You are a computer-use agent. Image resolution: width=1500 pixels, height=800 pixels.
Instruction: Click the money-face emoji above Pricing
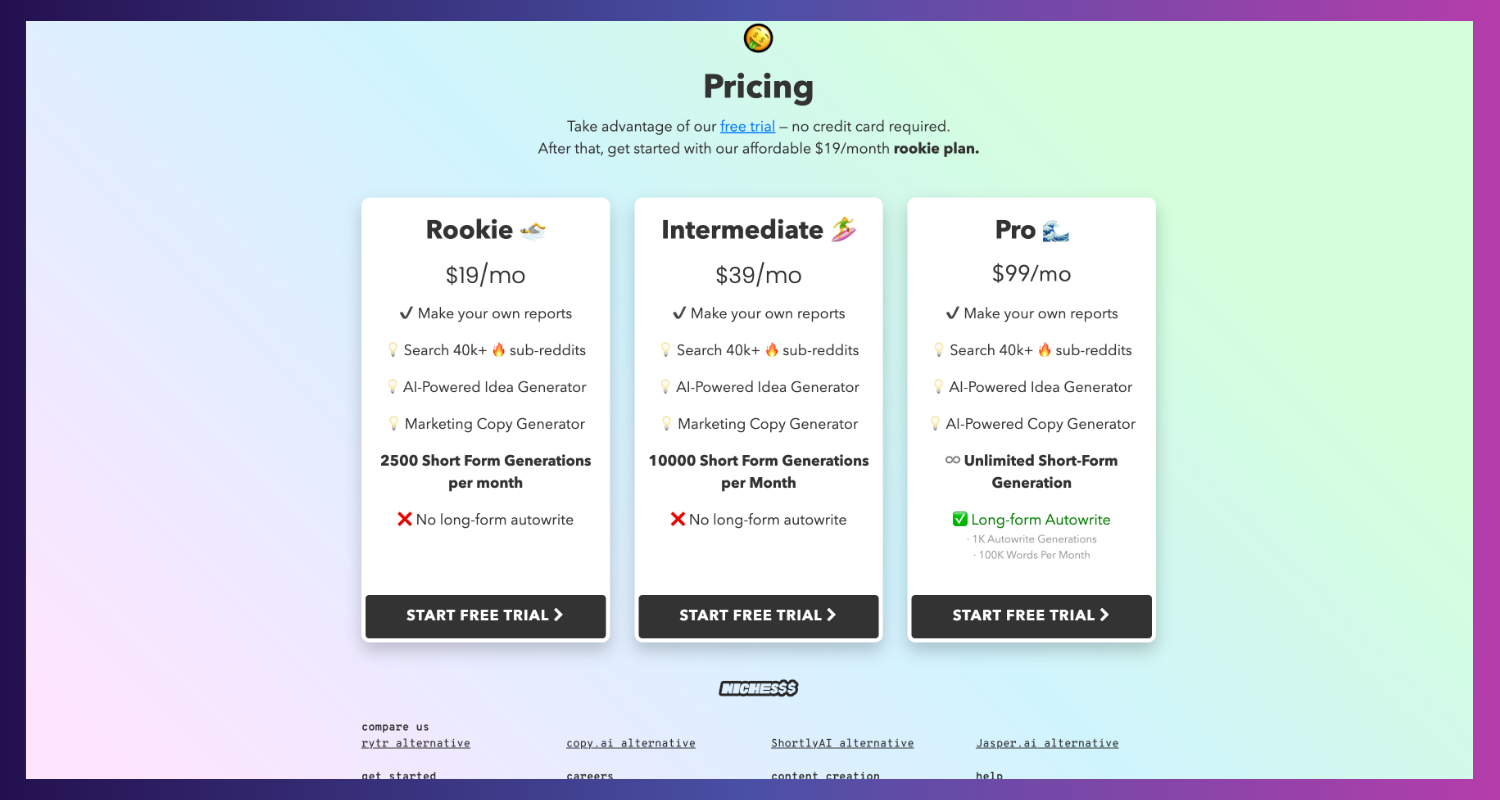758,38
